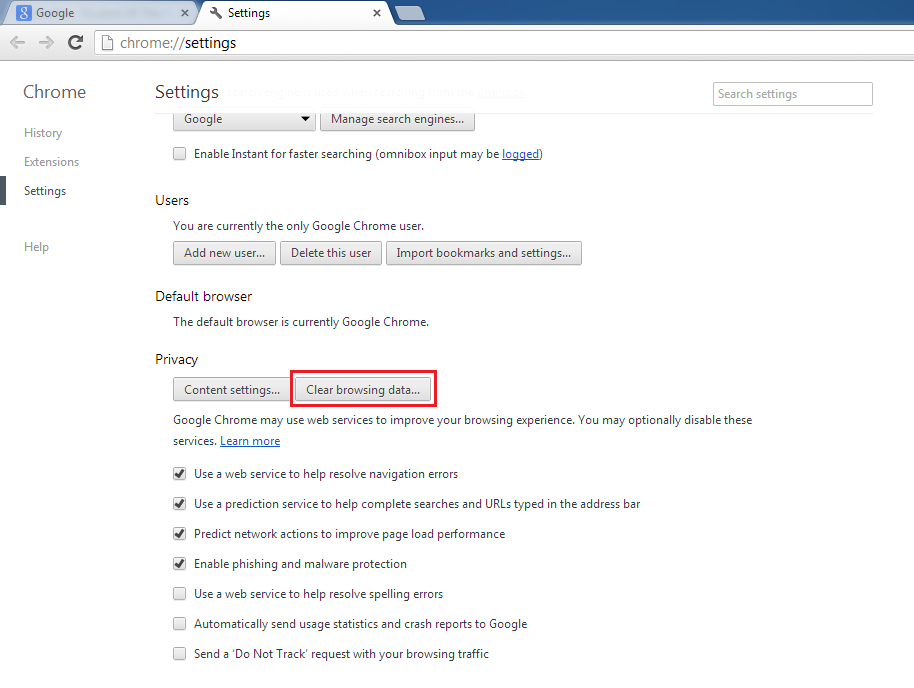
Task: Switch to the Google tab
Action: click(x=98, y=13)
